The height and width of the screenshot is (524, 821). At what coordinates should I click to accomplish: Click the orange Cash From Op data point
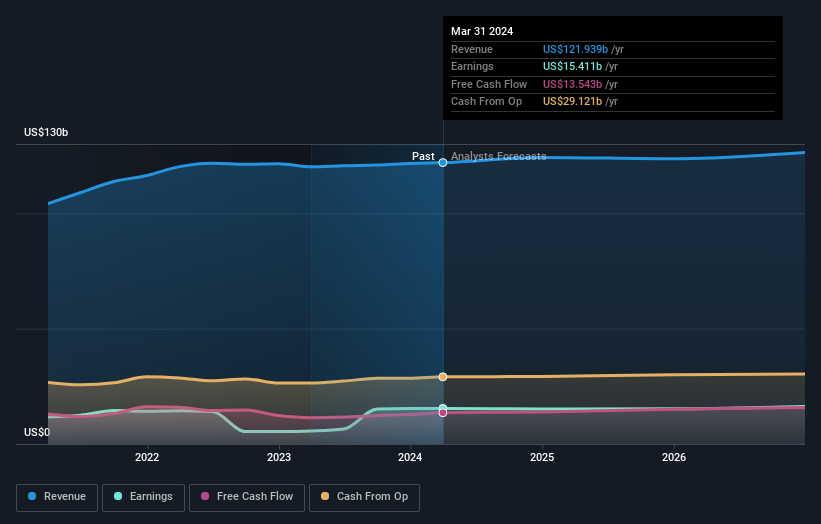tap(443, 377)
